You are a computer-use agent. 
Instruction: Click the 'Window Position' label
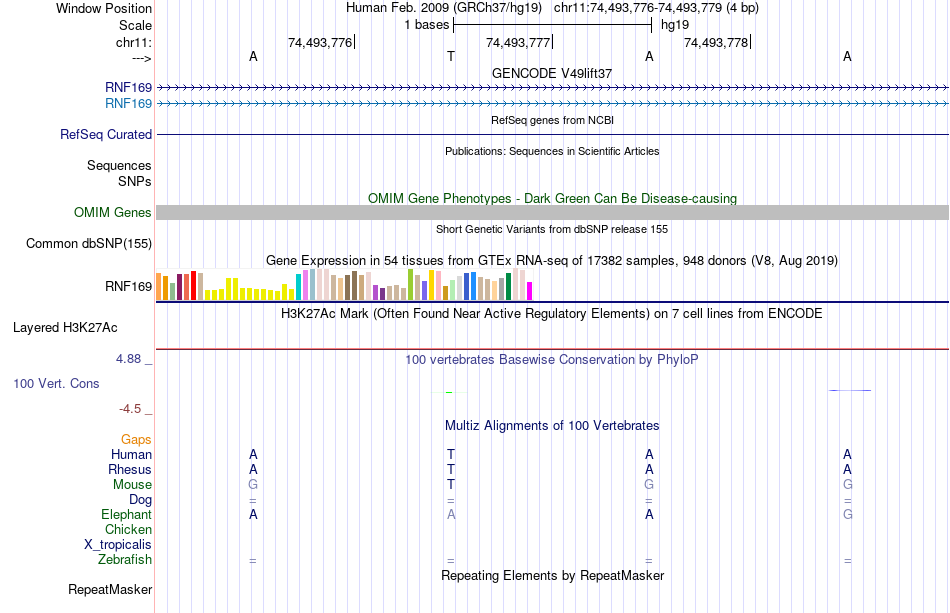pyautogui.click(x=104, y=8)
